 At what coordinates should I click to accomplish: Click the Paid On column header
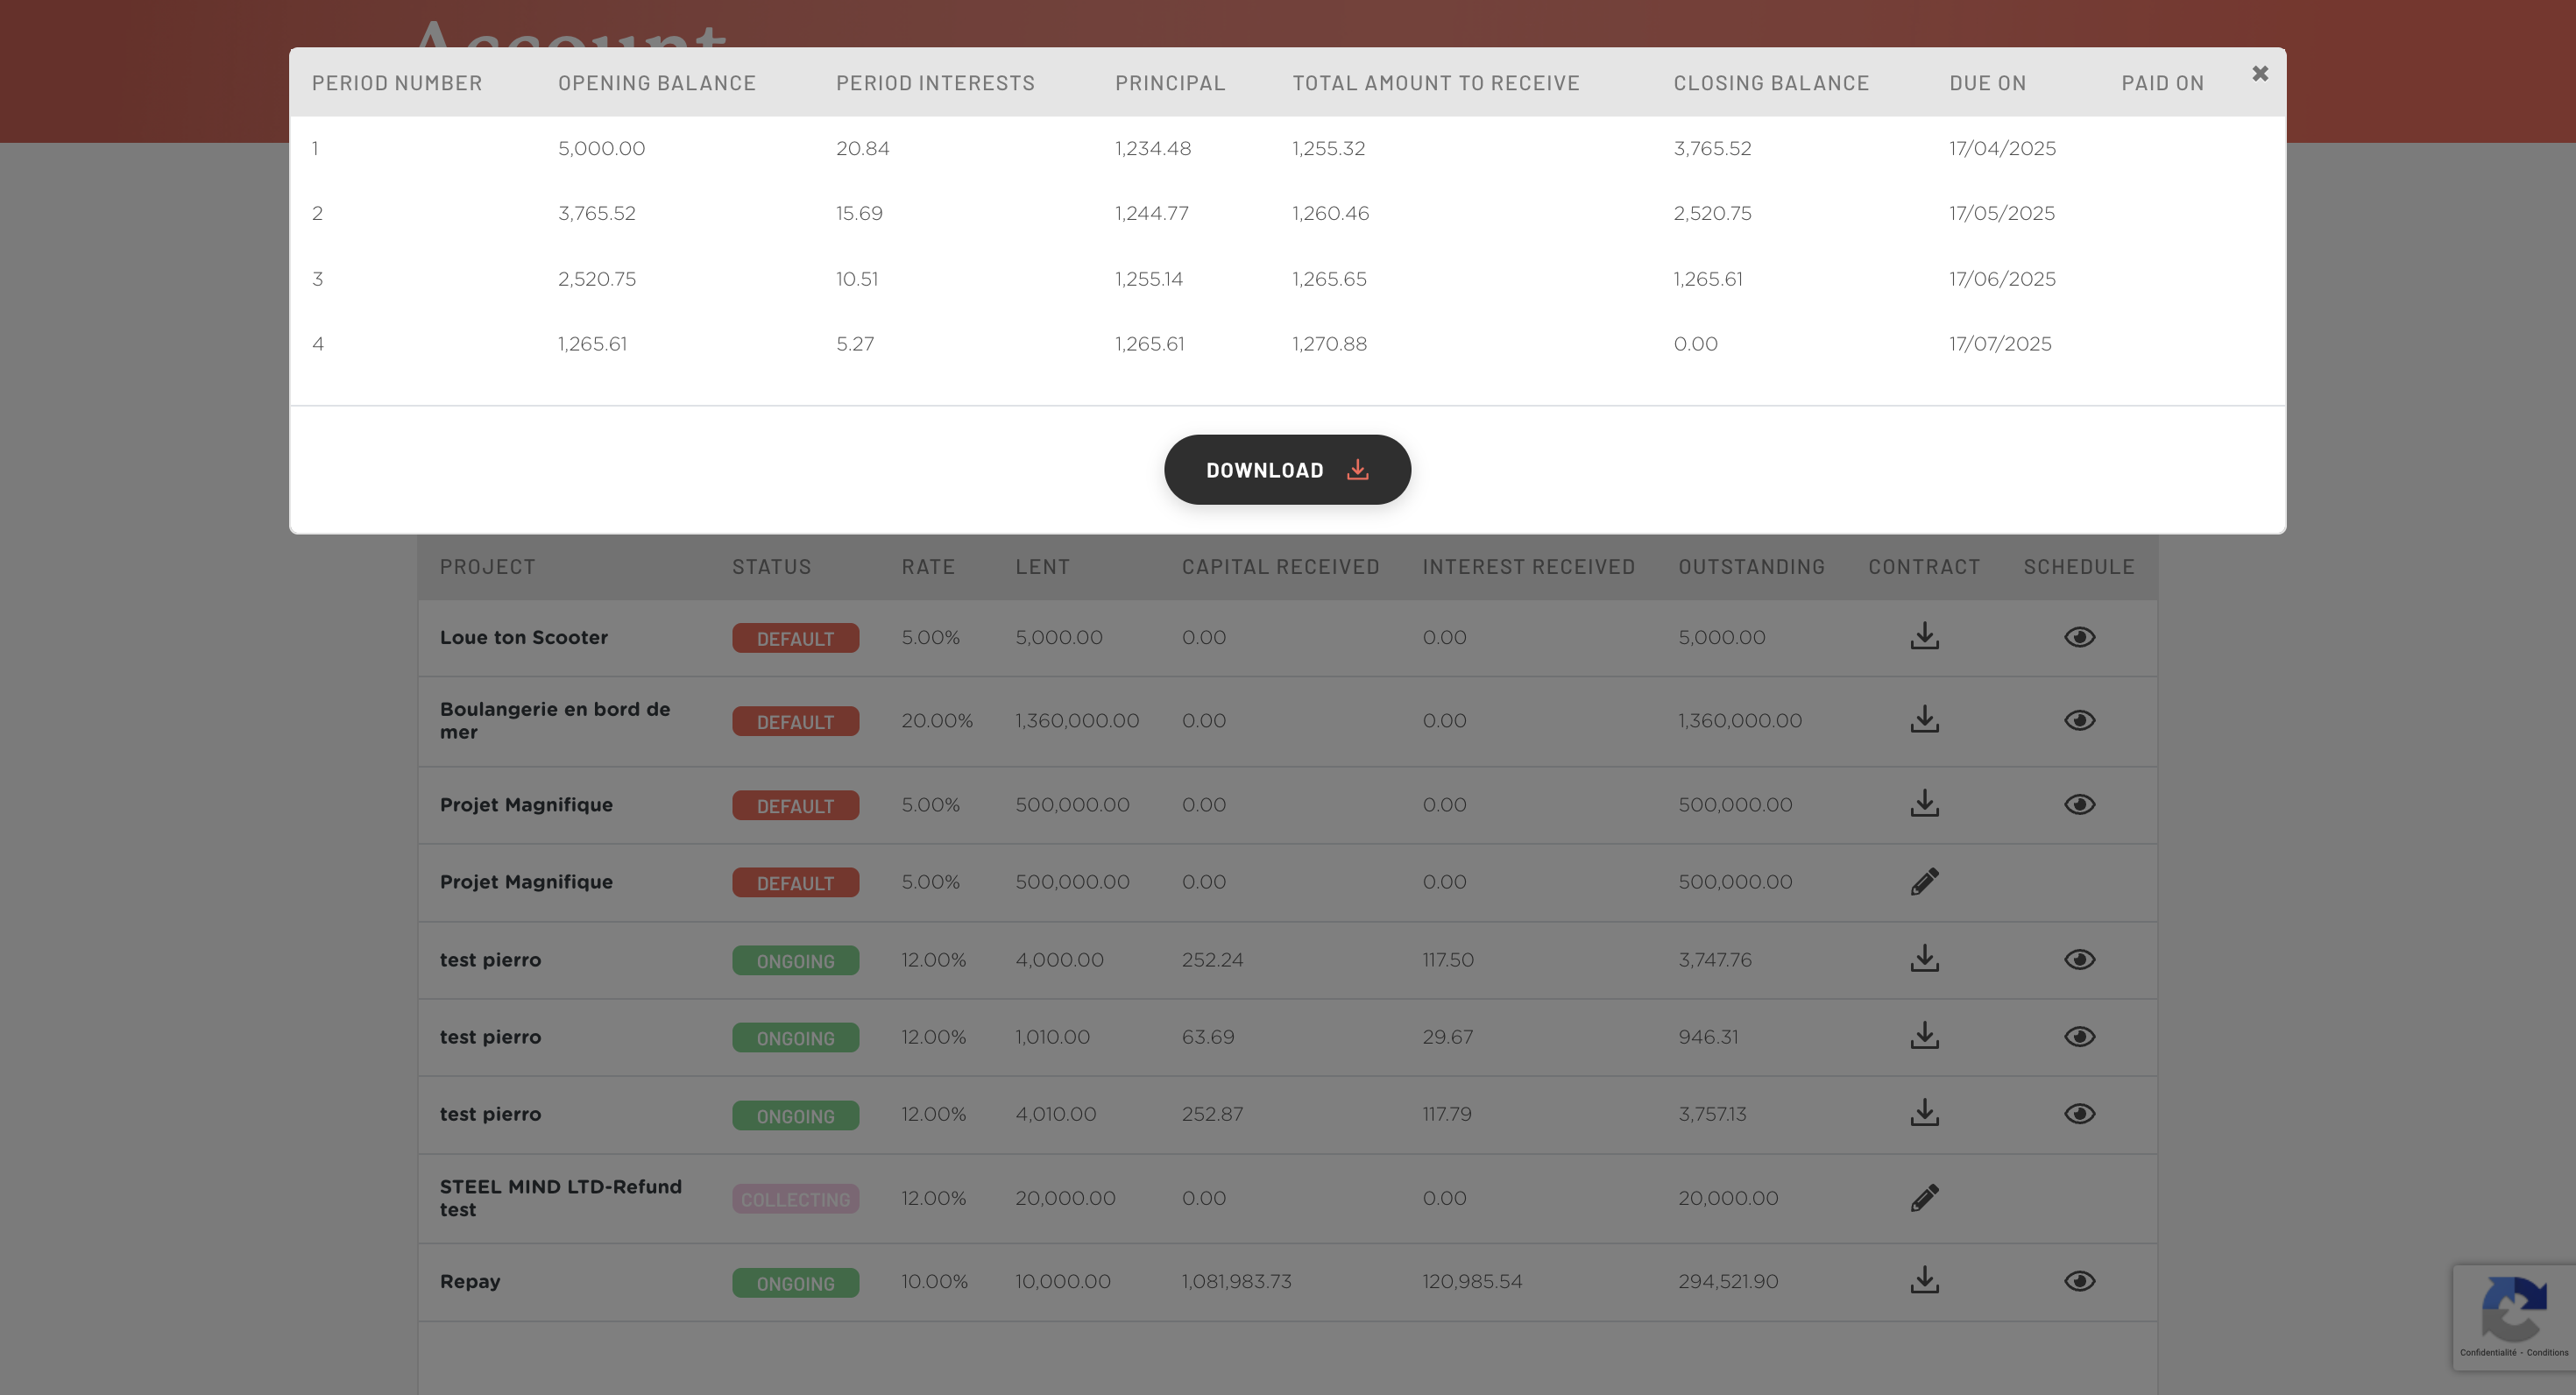tap(2163, 83)
